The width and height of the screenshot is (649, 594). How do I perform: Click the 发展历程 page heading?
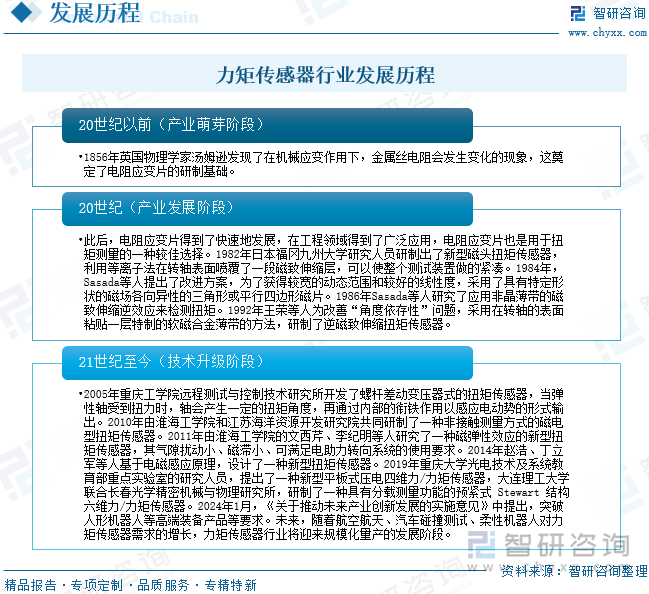(95, 12)
